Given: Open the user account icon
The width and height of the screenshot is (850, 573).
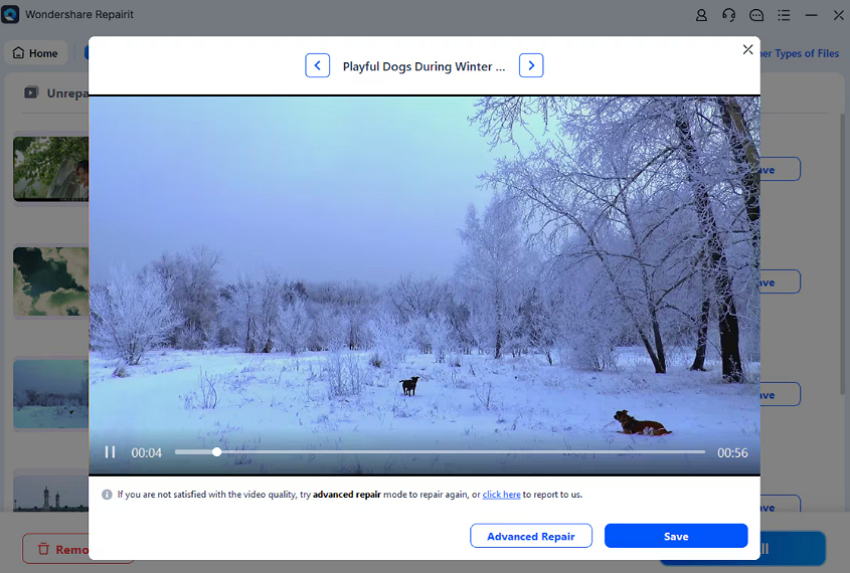Looking at the screenshot, I should pyautogui.click(x=701, y=15).
